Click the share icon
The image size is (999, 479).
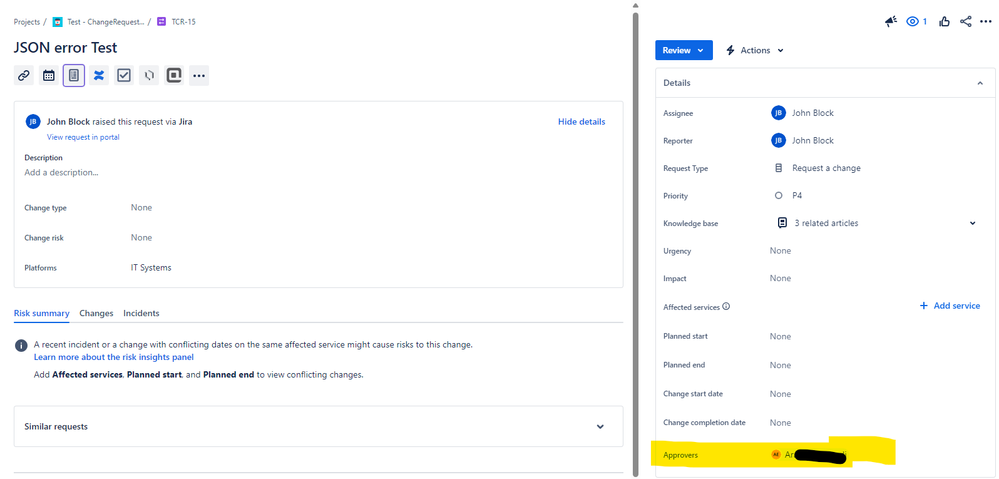click(x=965, y=22)
